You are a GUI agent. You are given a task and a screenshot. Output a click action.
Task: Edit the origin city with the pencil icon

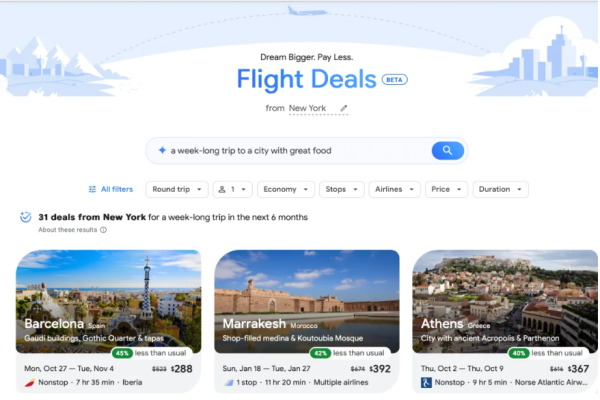(x=344, y=108)
